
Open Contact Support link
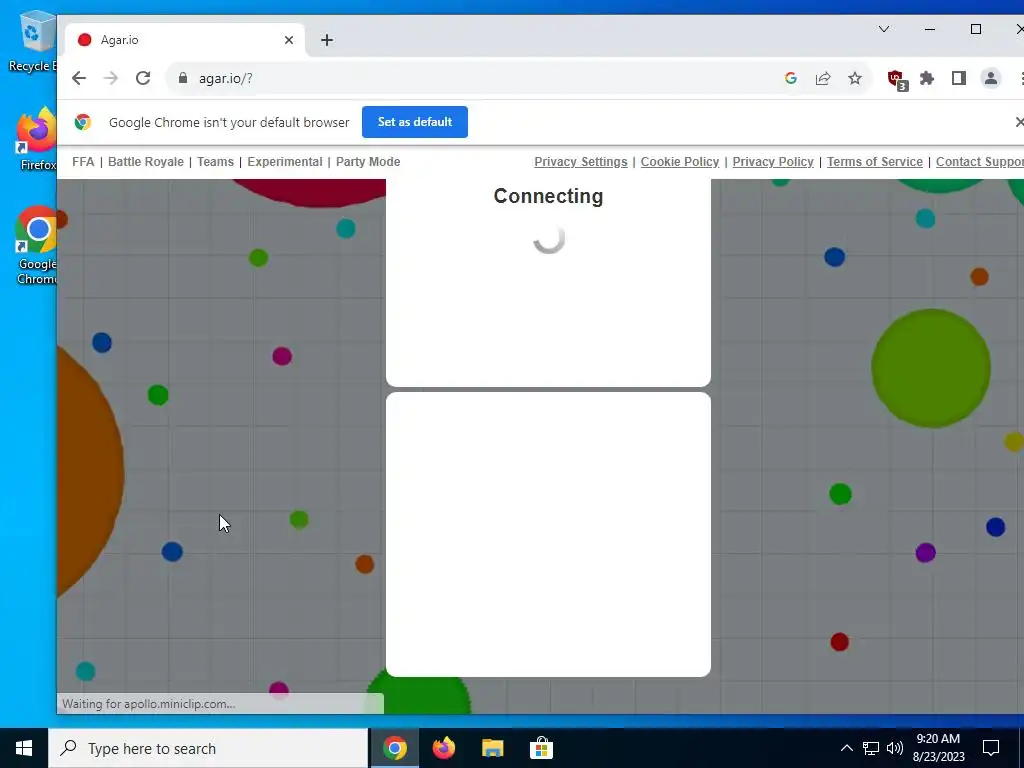(x=980, y=162)
